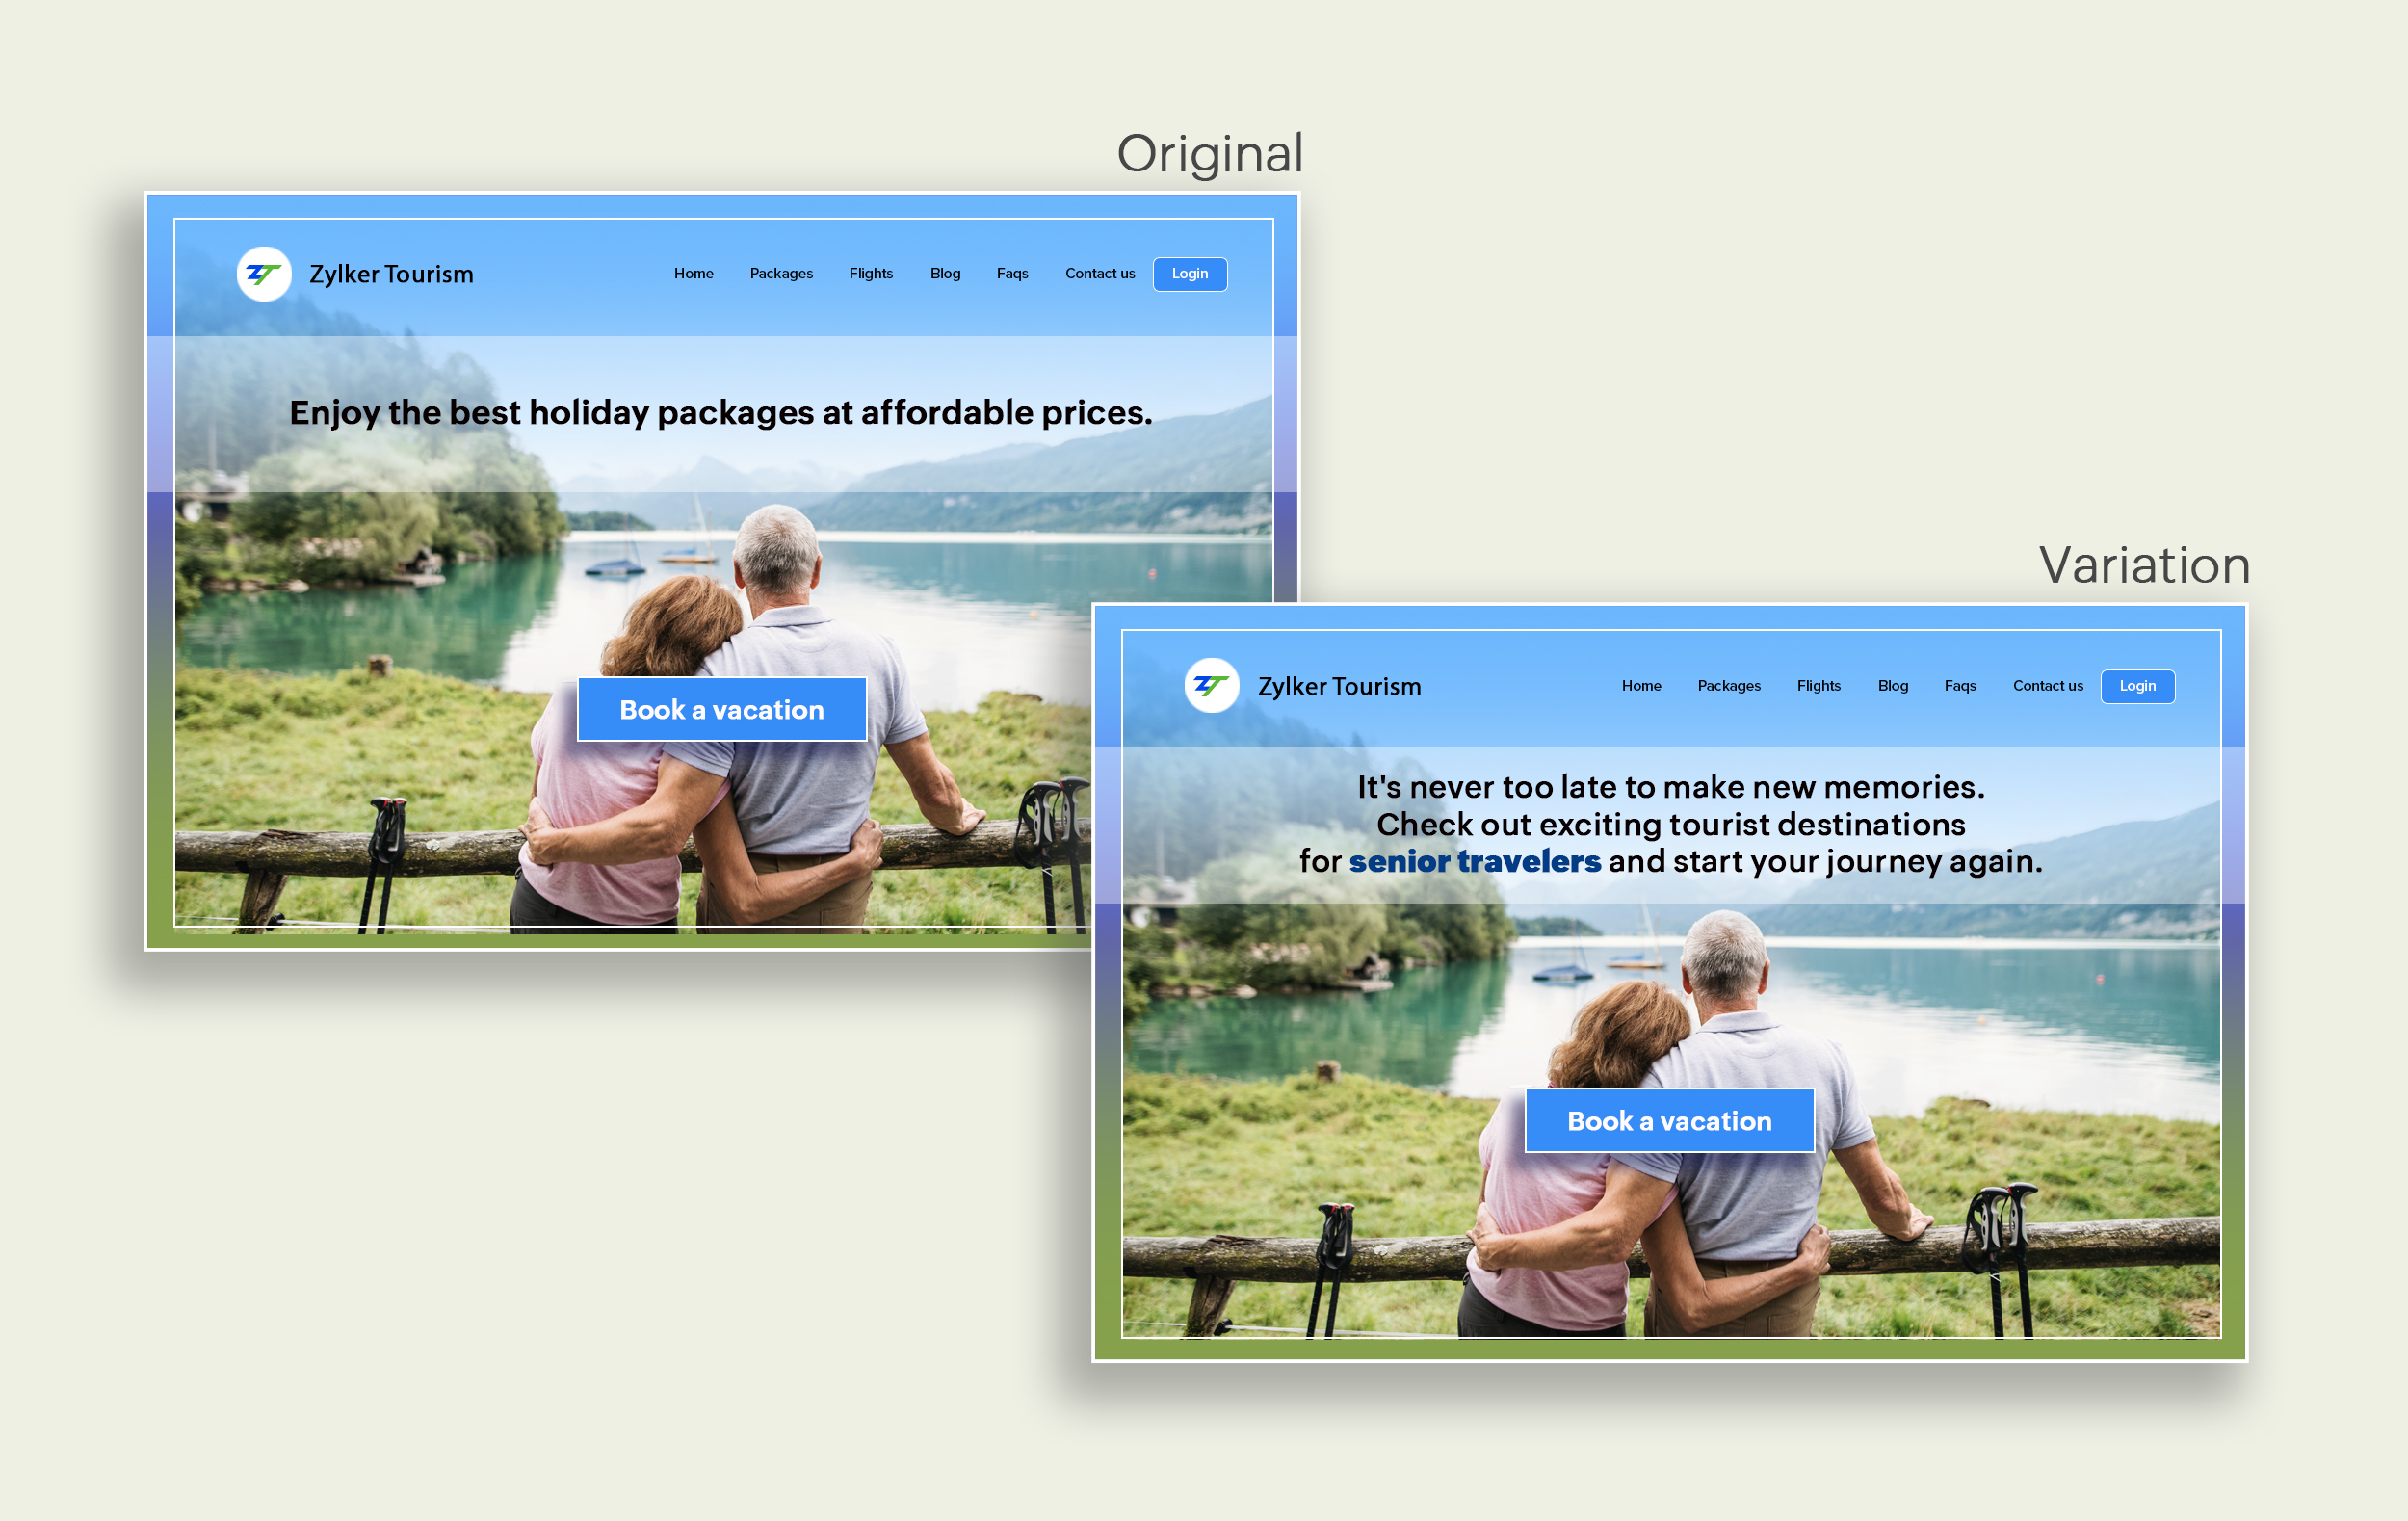Click Contact us in Variation page navigation

[x=2047, y=686]
